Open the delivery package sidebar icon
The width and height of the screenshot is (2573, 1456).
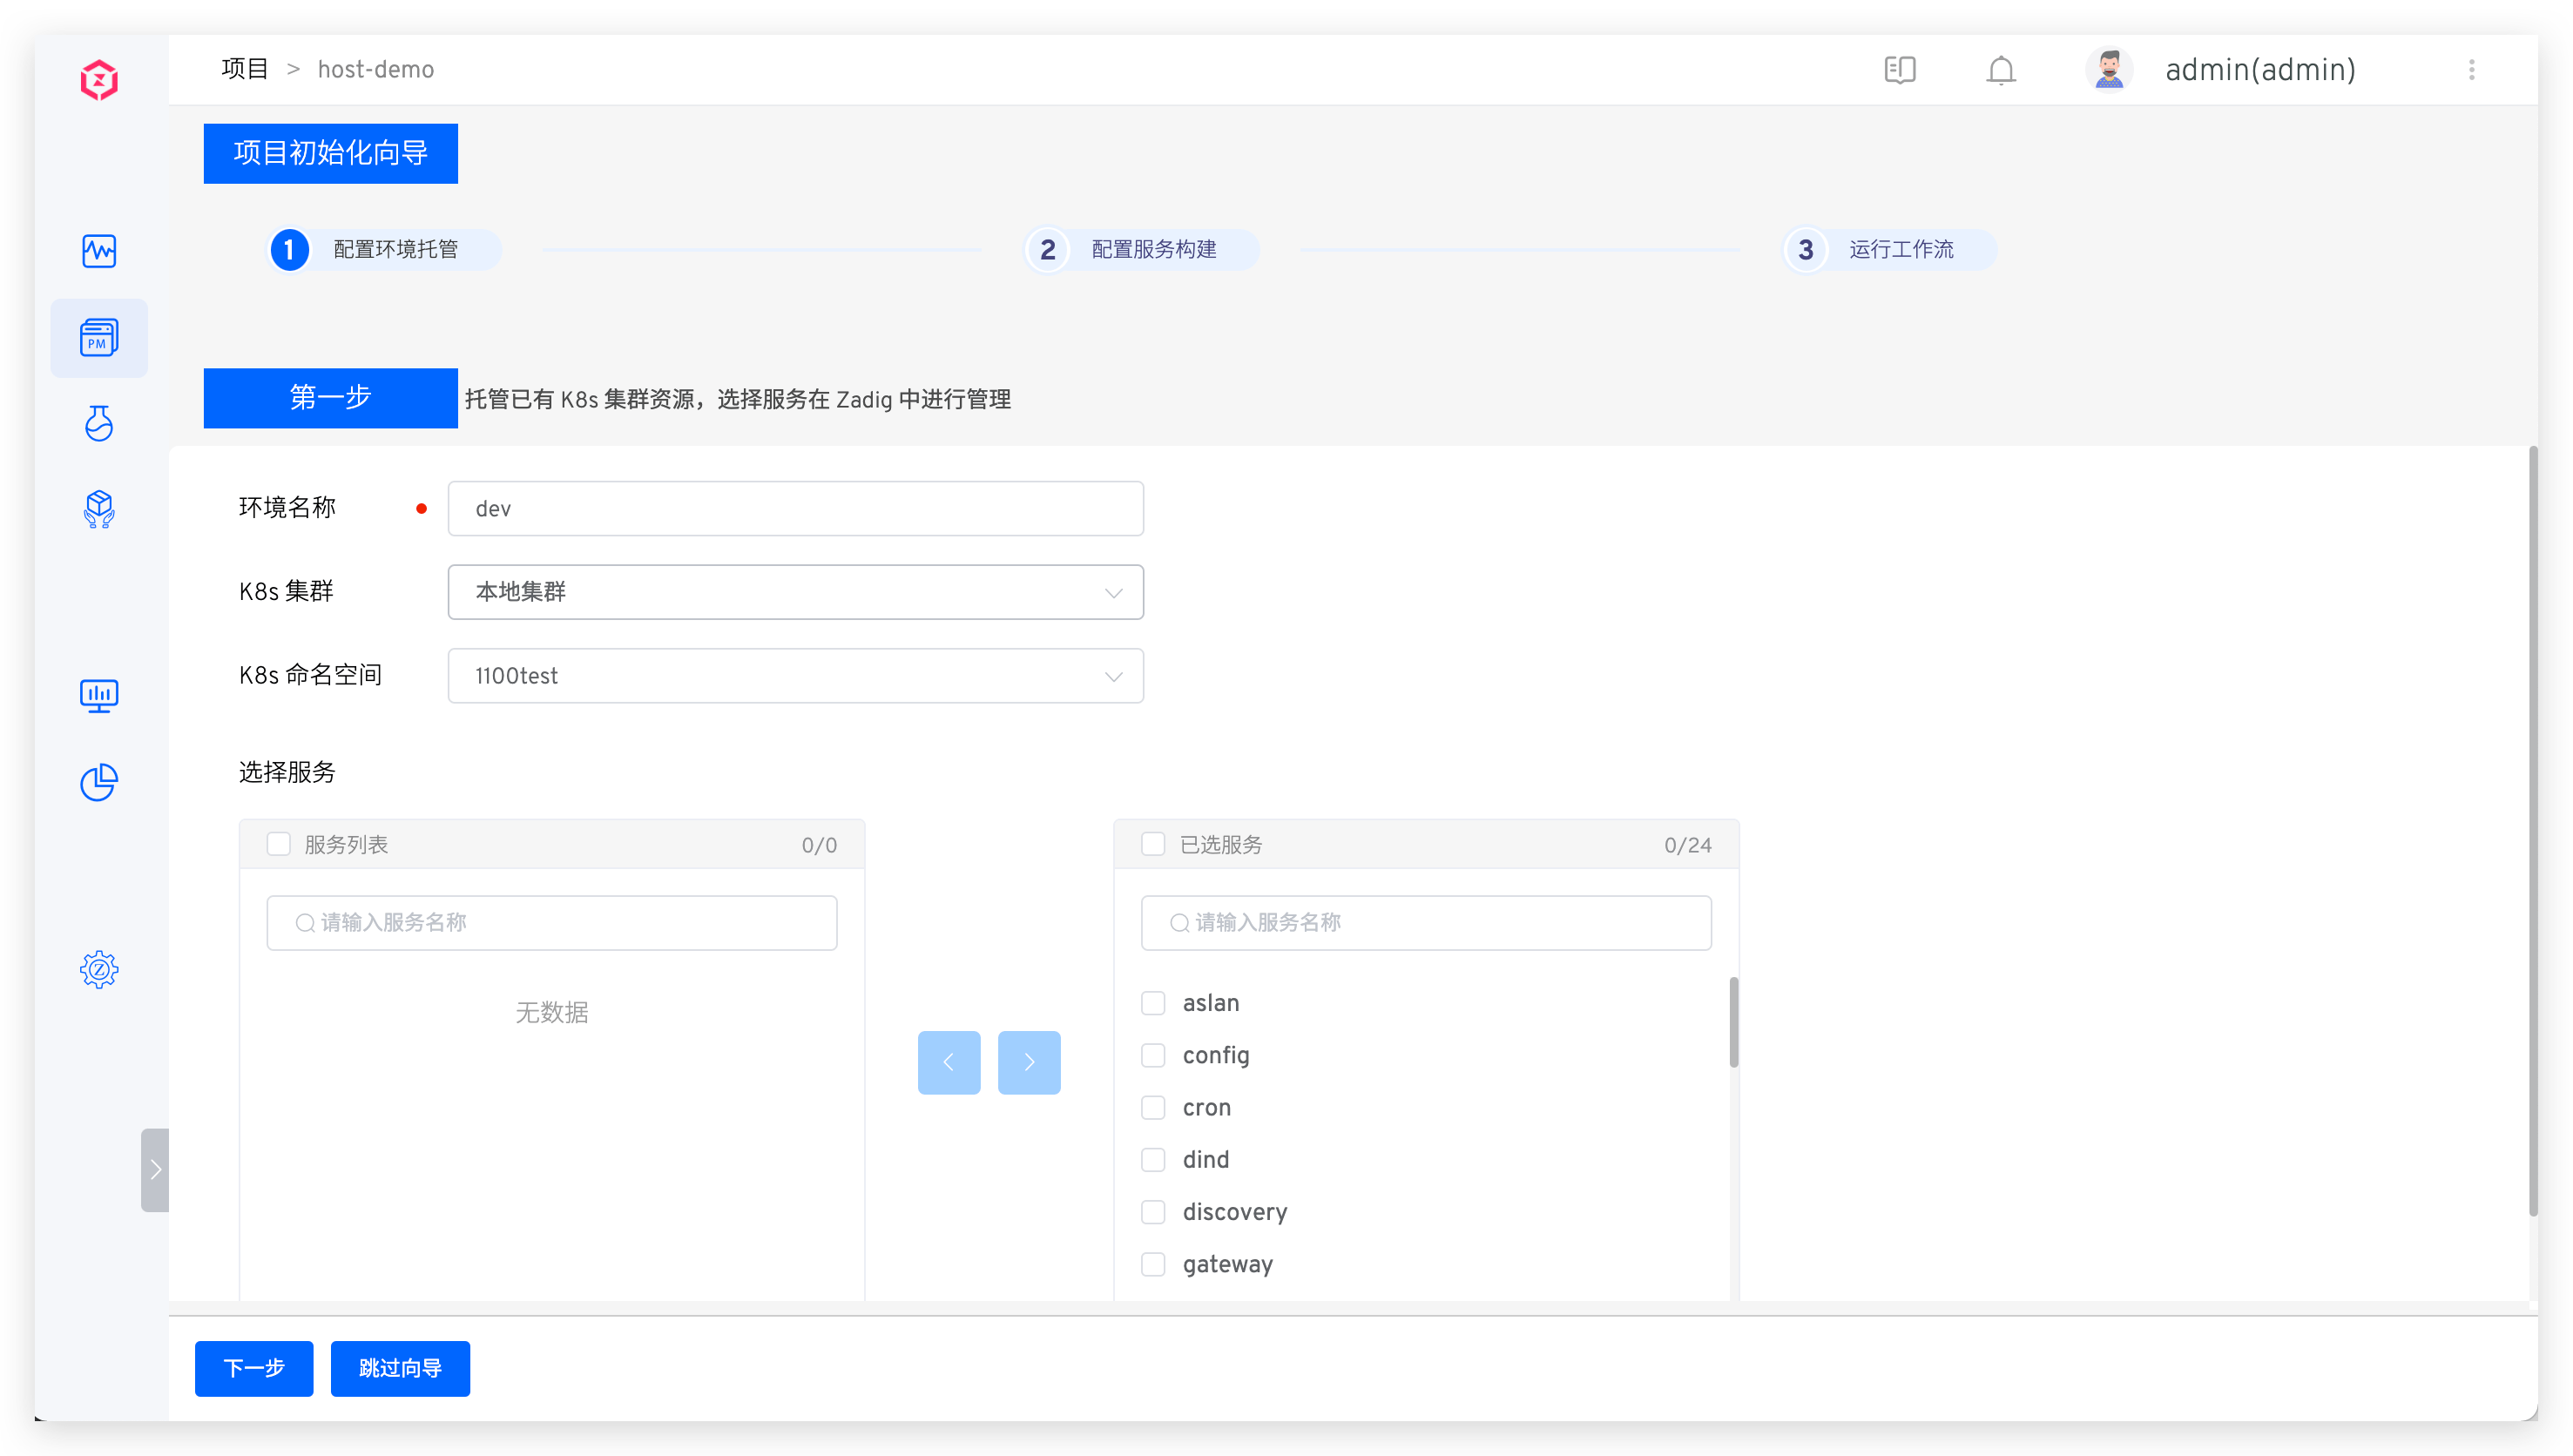tap(99, 509)
